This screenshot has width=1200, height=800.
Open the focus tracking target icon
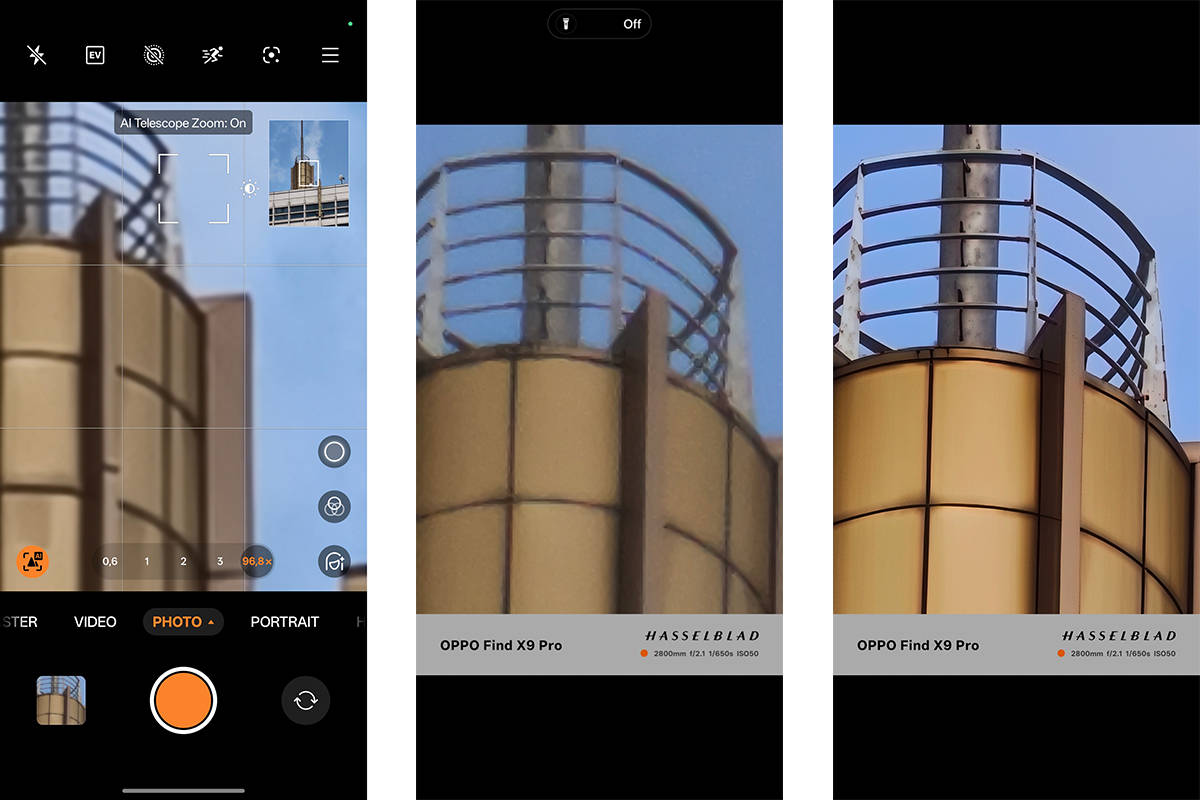click(271, 55)
